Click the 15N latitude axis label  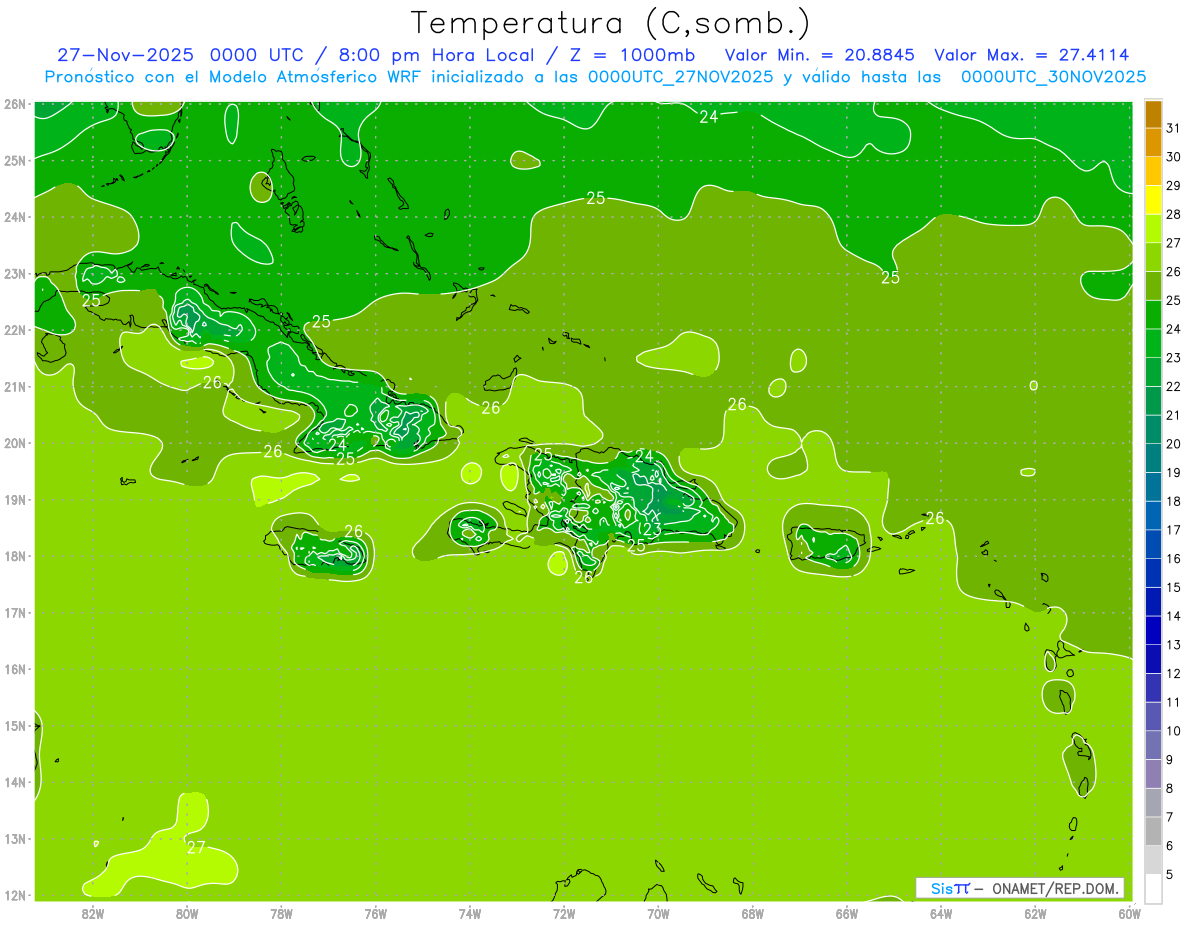pyautogui.click(x=14, y=725)
